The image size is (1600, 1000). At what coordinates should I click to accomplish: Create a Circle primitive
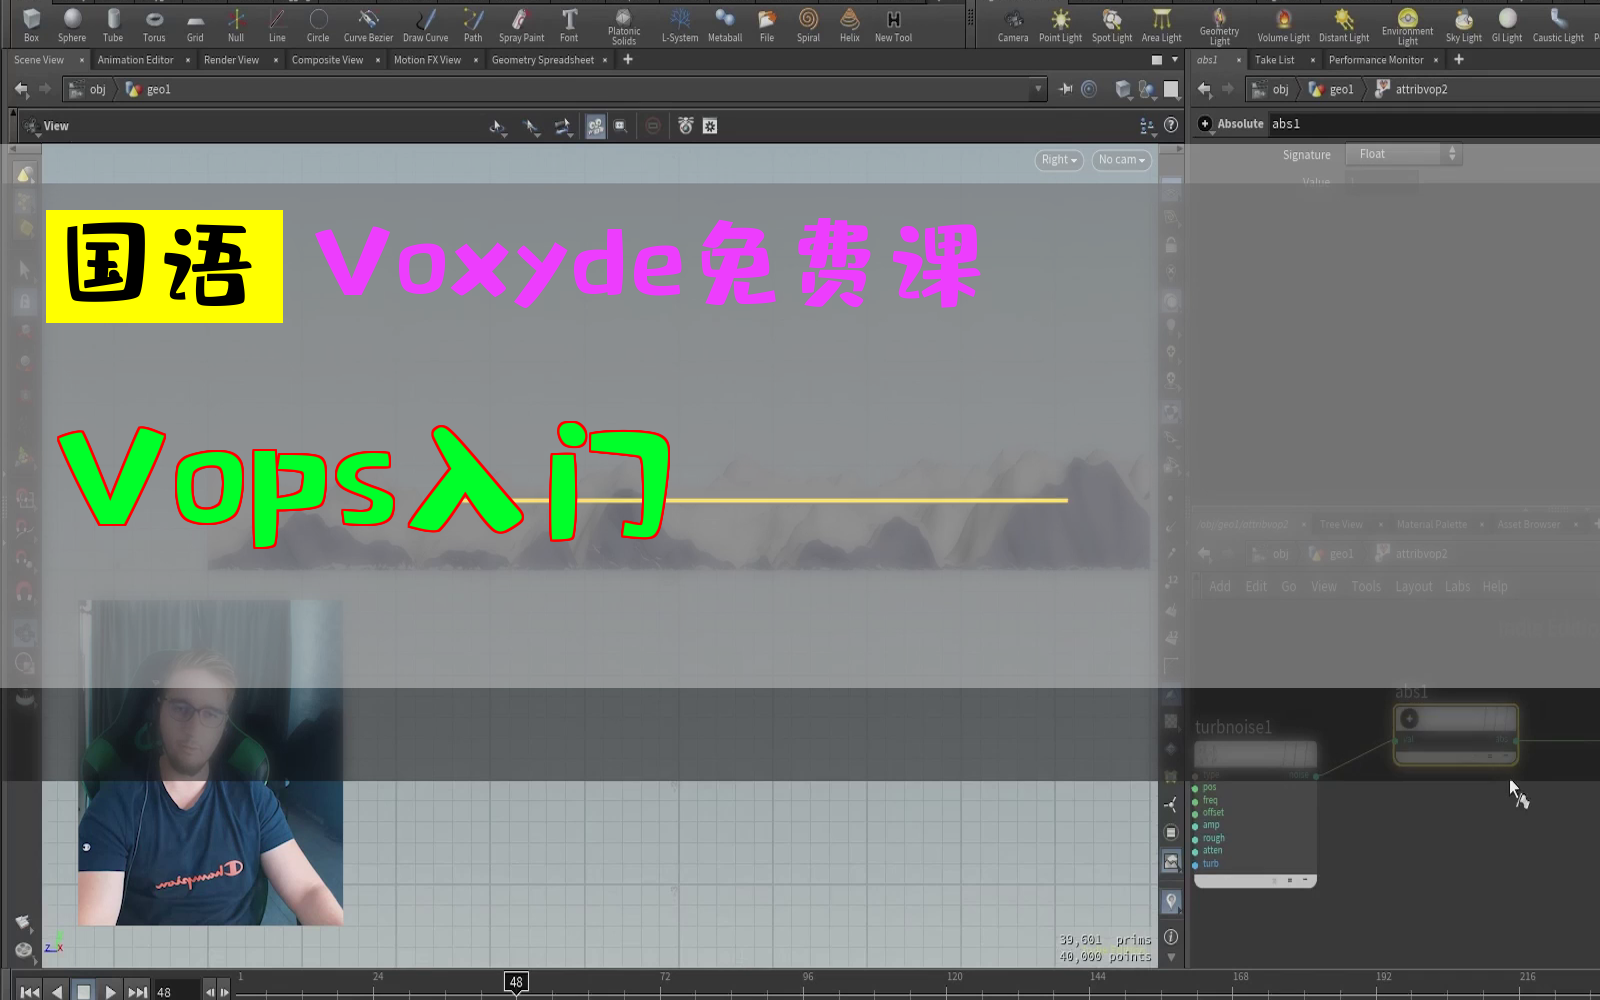(318, 25)
